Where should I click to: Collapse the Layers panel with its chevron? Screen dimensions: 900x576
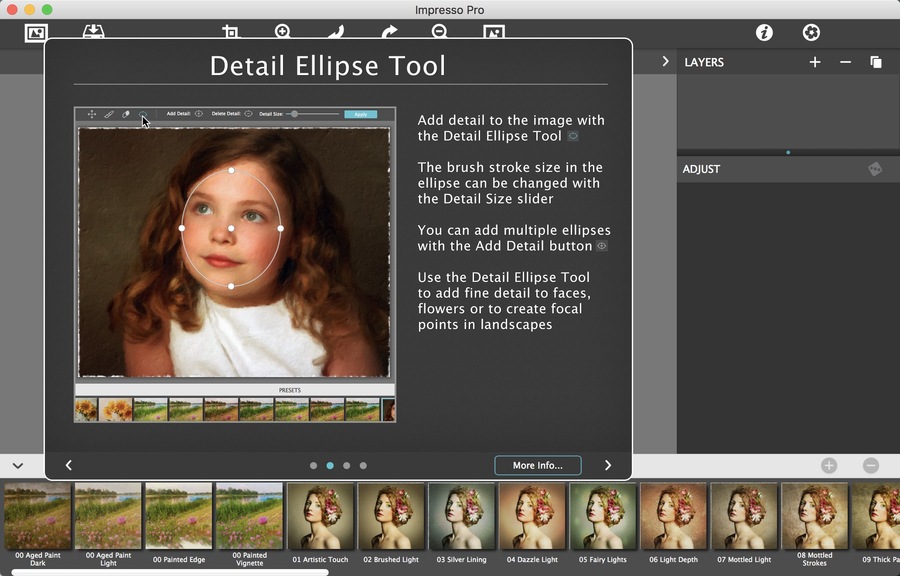pyautogui.click(x=665, y=61)
